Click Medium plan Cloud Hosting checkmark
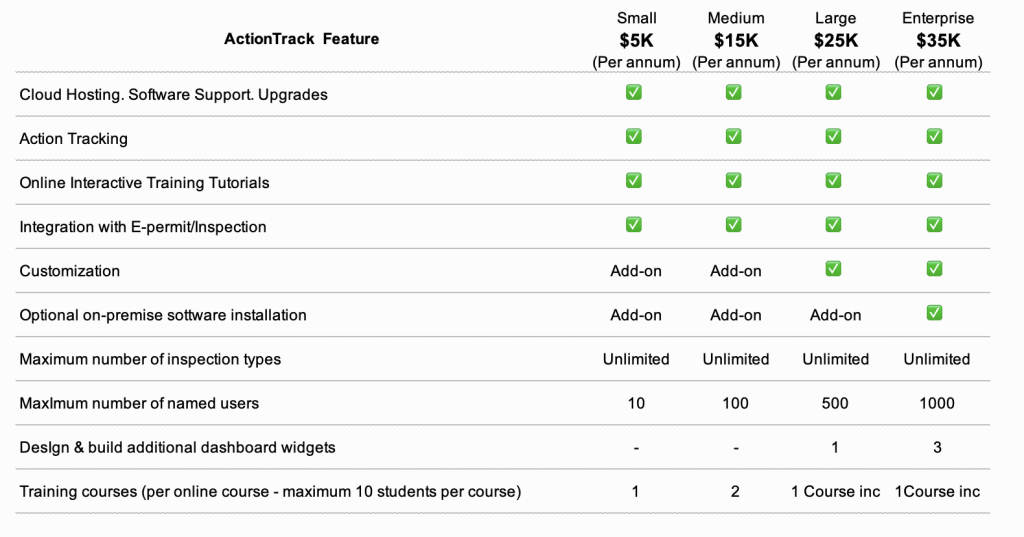 733,93
